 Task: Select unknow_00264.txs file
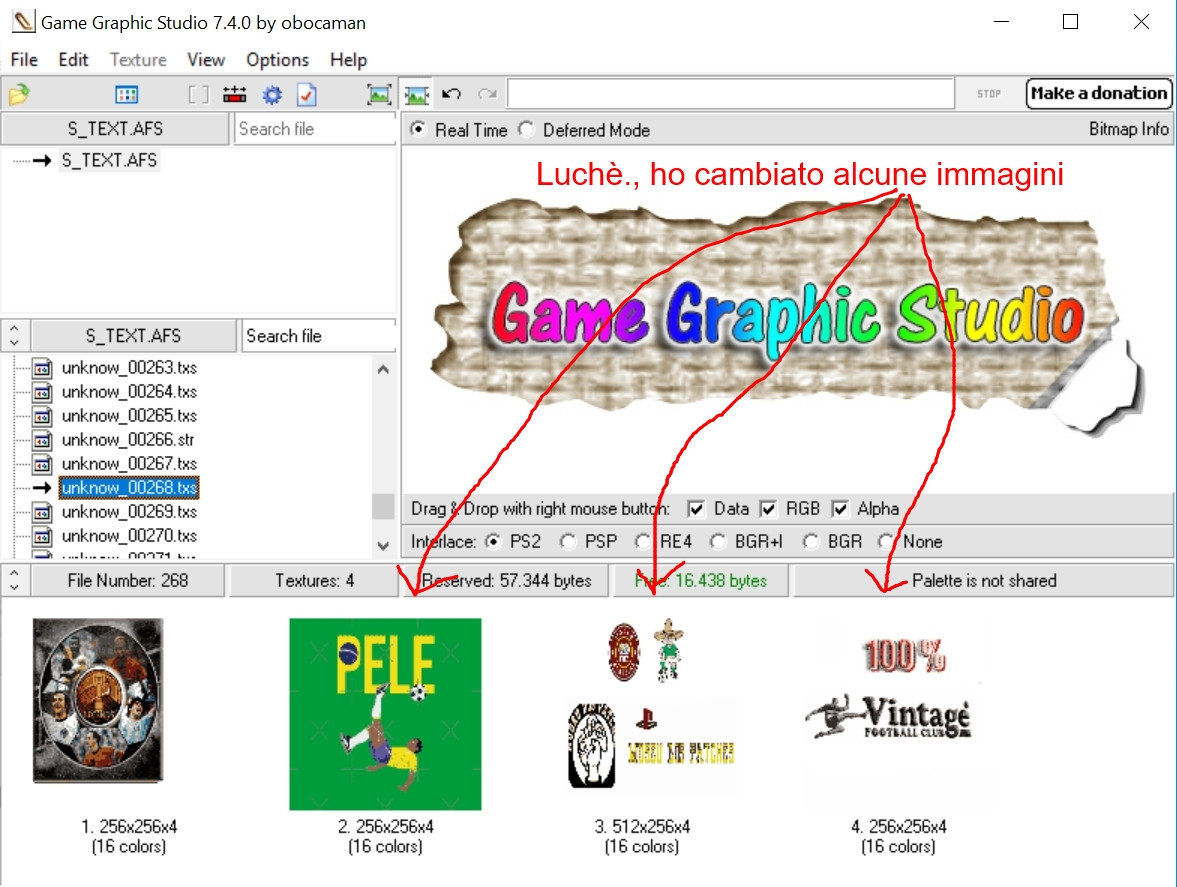click(x=129, y=391)
